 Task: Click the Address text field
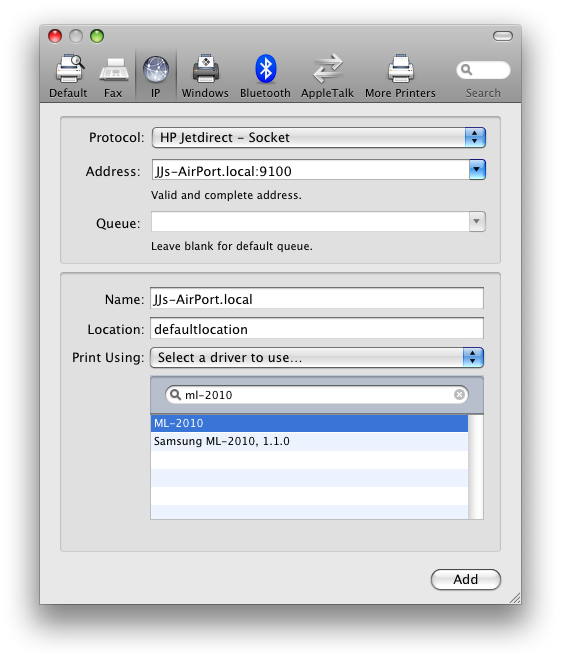310,170
